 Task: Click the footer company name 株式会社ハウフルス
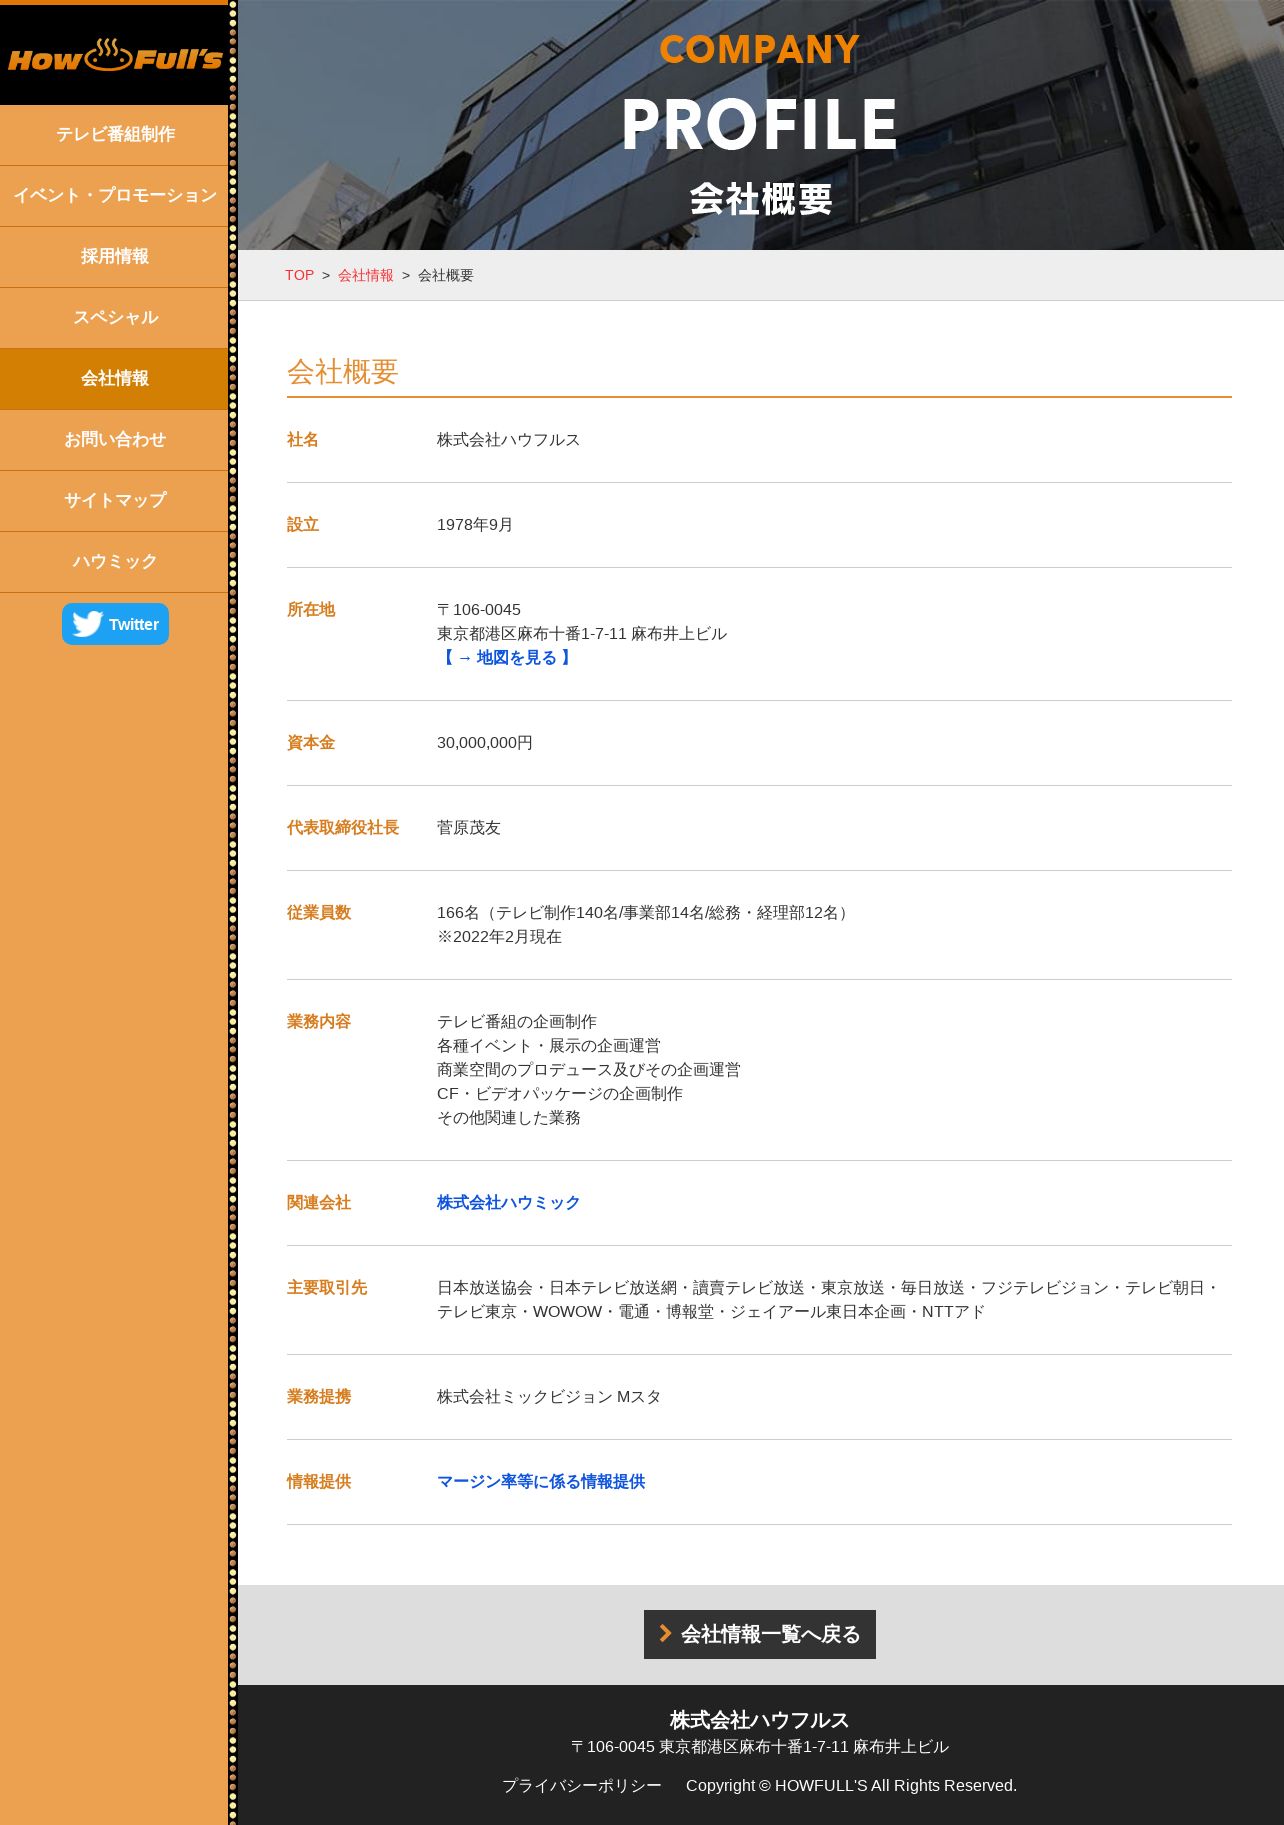coord(760,1720)
